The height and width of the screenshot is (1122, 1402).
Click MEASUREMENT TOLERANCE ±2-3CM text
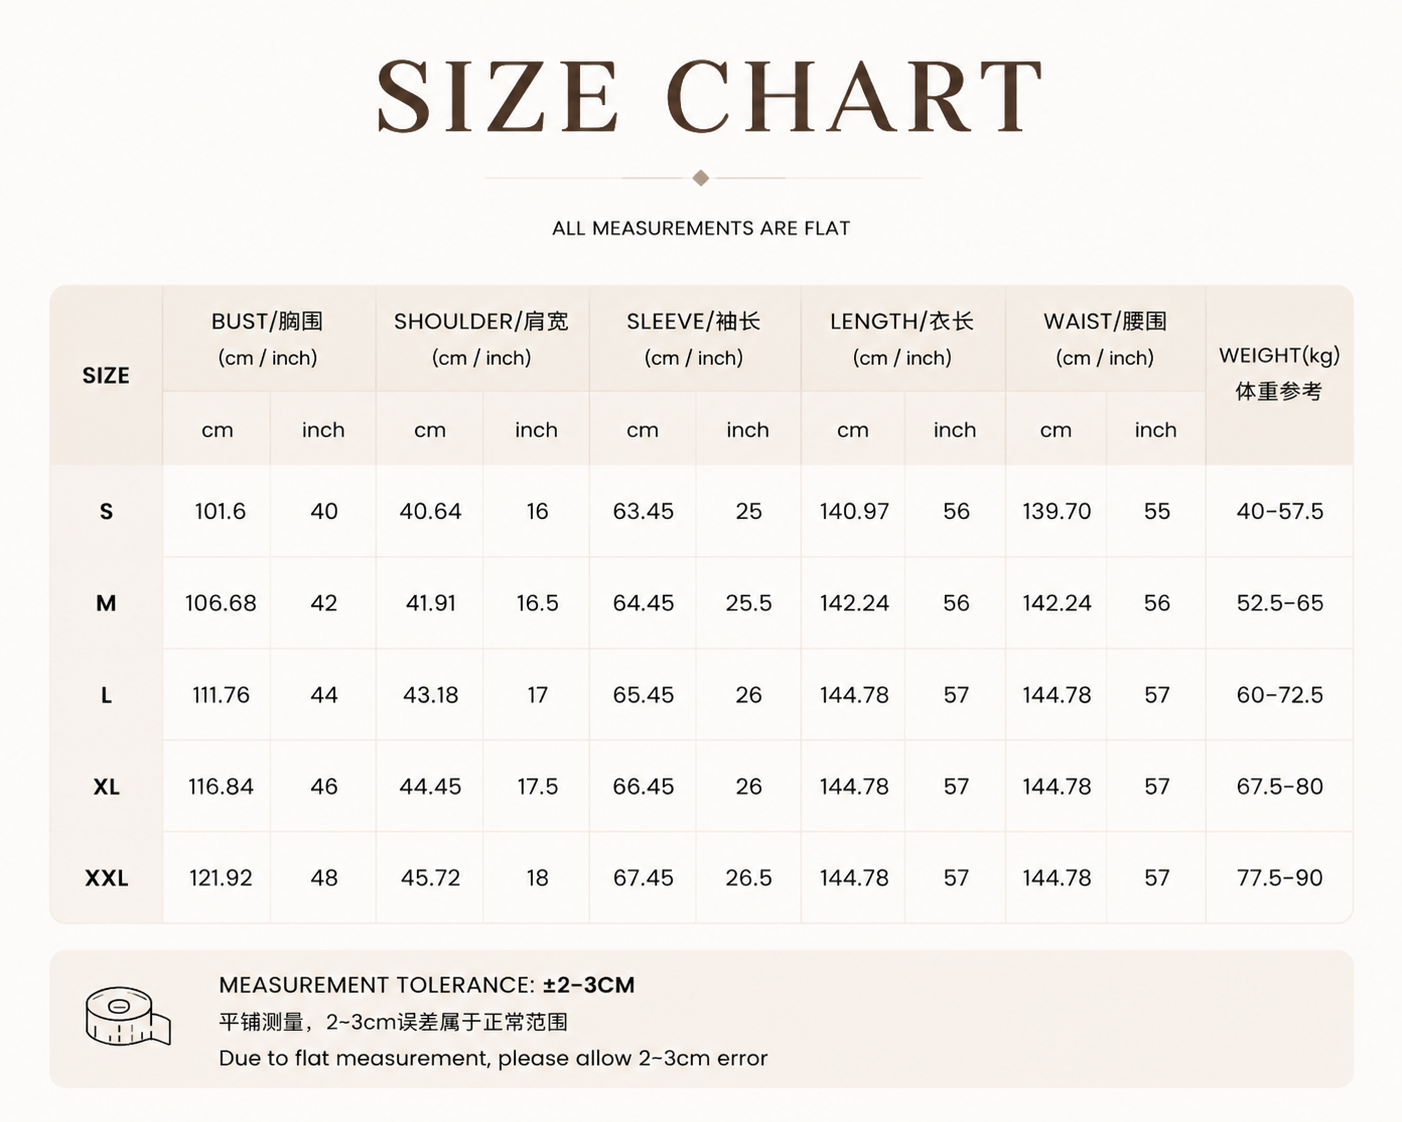click(x=427, y=985)
